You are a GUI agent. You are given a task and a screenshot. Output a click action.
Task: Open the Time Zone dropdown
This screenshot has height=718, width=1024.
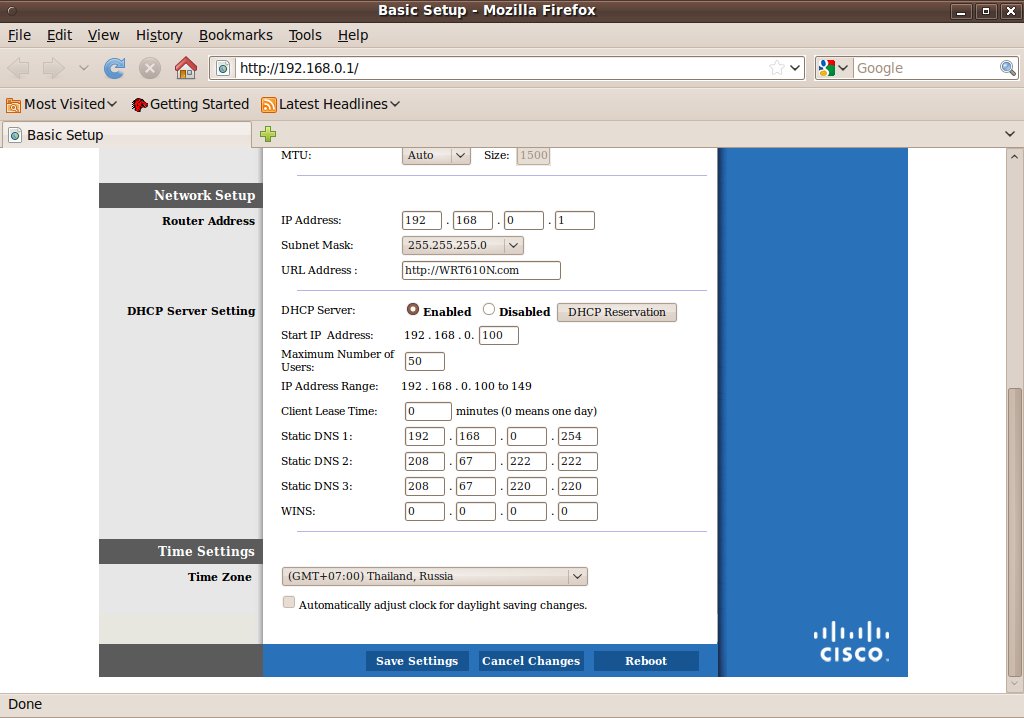tap(435, 576)
